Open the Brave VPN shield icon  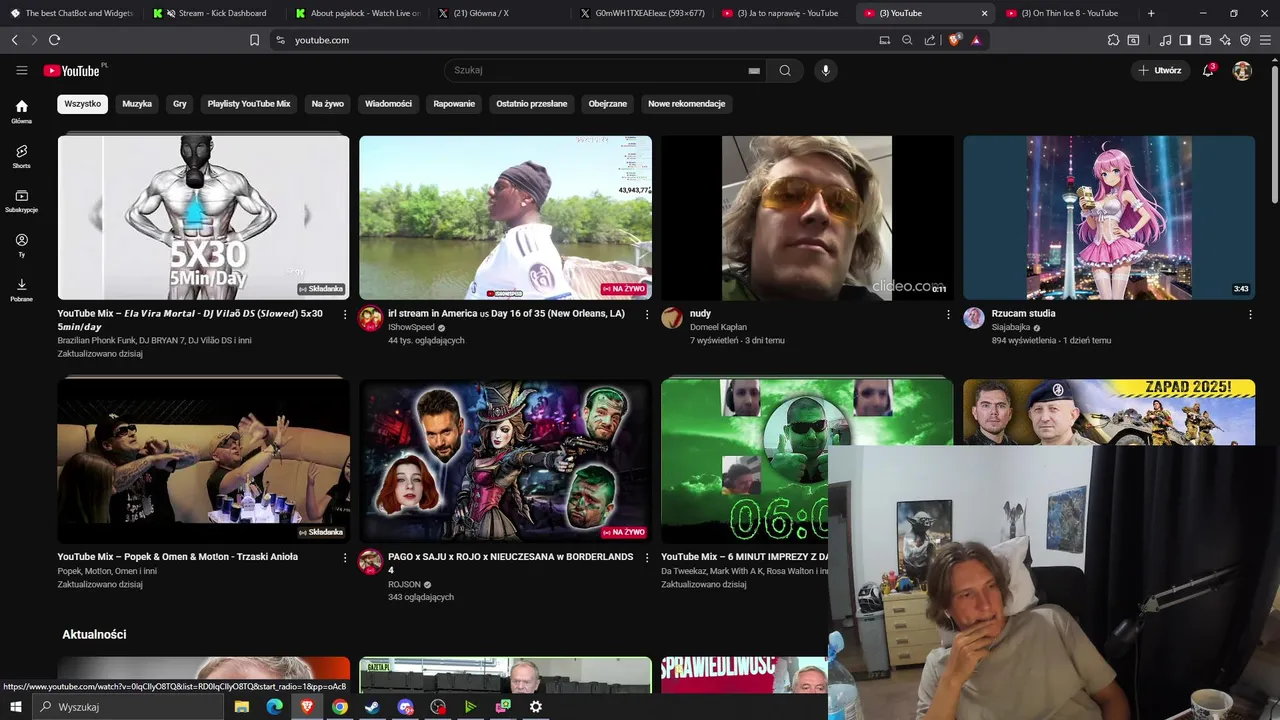pos(1245,40)
